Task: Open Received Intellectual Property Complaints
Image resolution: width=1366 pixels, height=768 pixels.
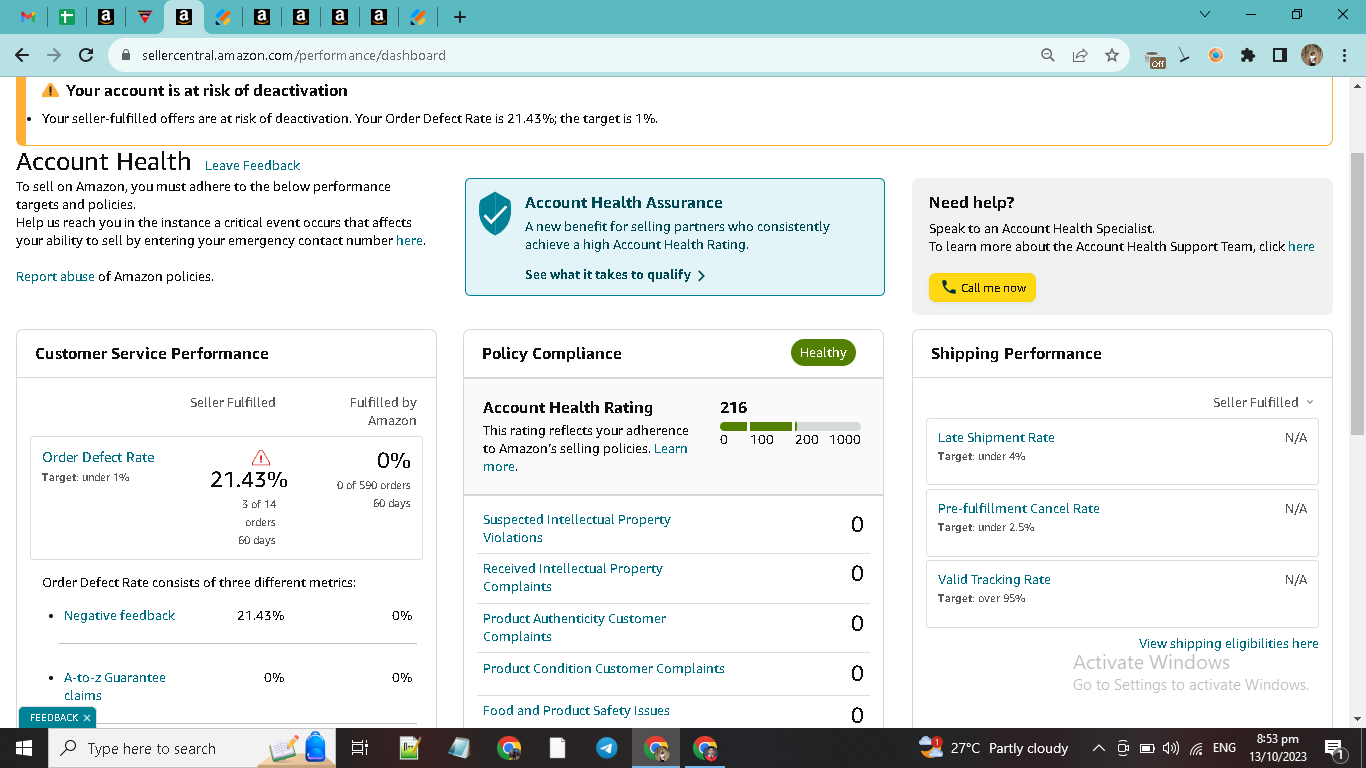Action: 573,577
